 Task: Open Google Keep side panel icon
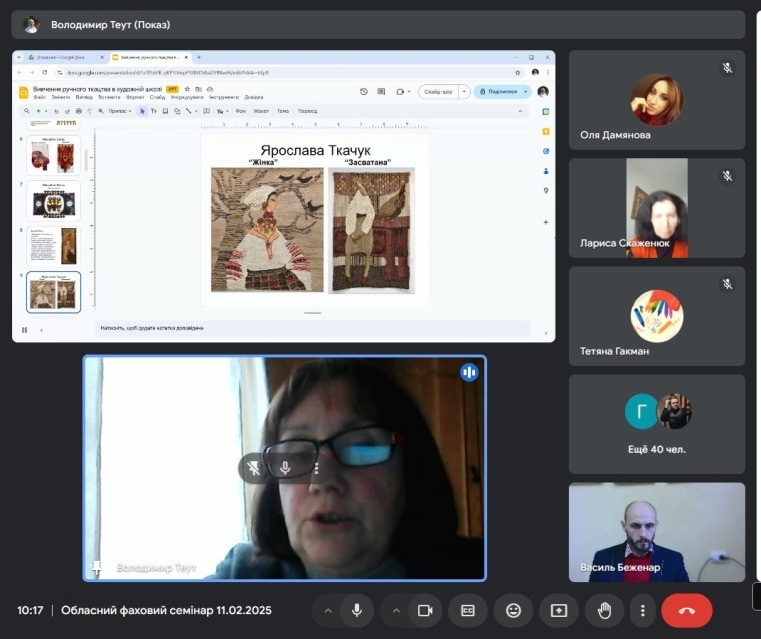pos(546,131)
